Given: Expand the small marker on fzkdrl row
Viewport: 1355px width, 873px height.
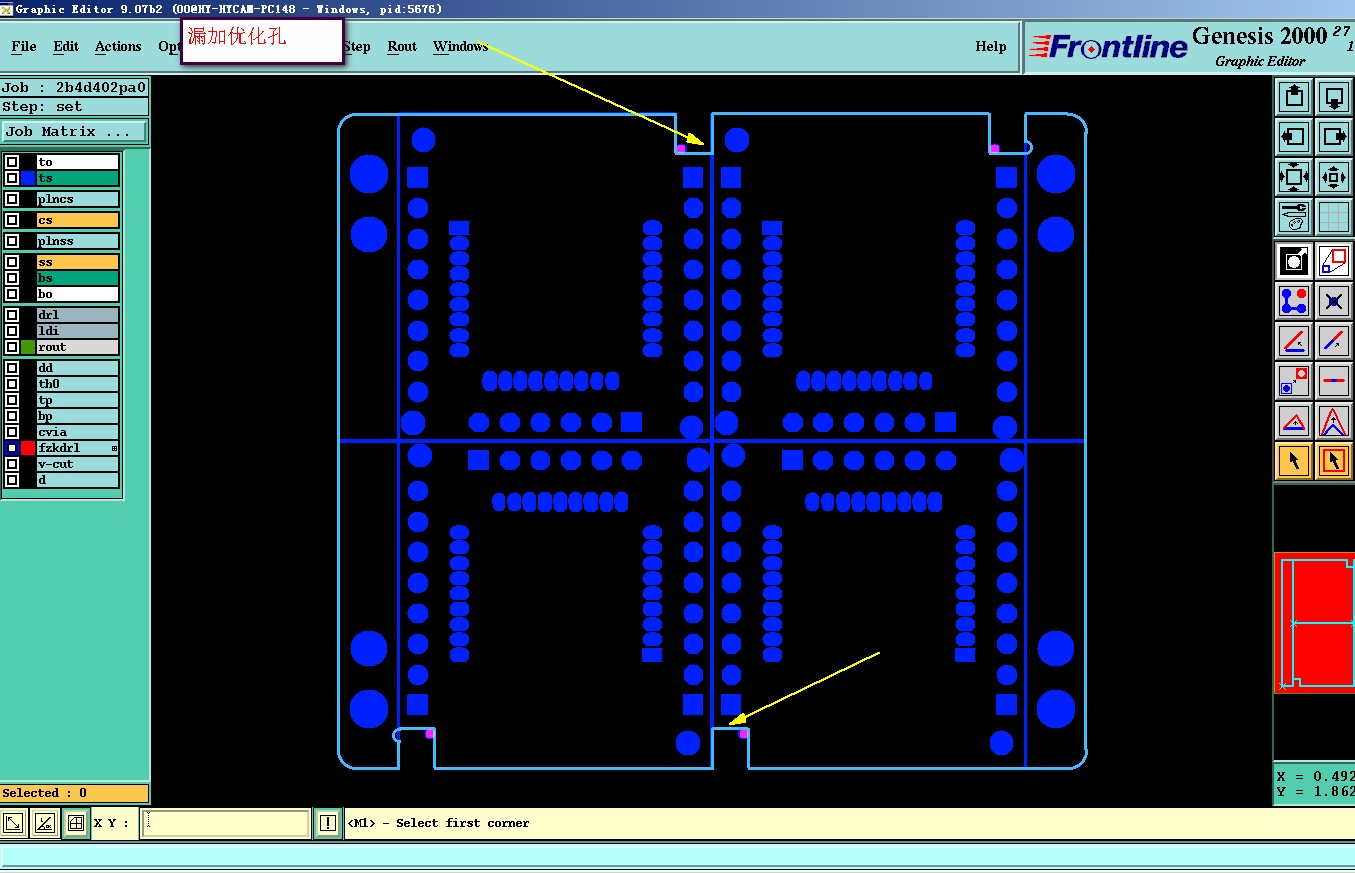Looking at the screenshot, I should coord(114,448).
